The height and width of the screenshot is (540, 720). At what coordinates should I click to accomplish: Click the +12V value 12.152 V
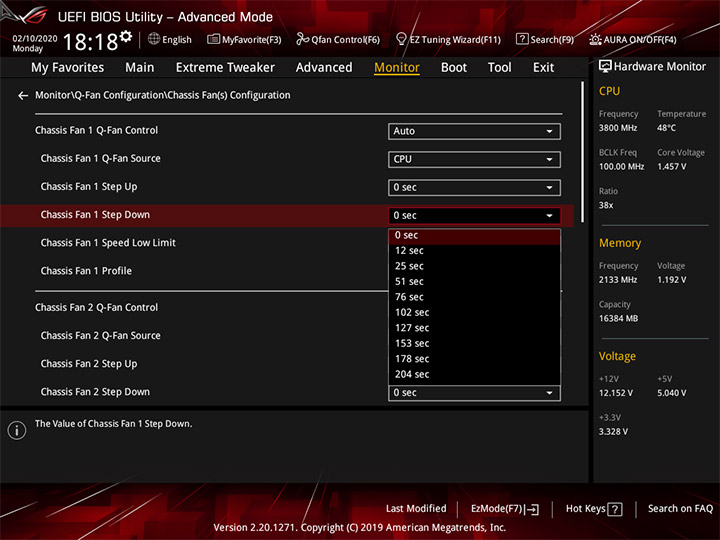[x=616, y=393]
